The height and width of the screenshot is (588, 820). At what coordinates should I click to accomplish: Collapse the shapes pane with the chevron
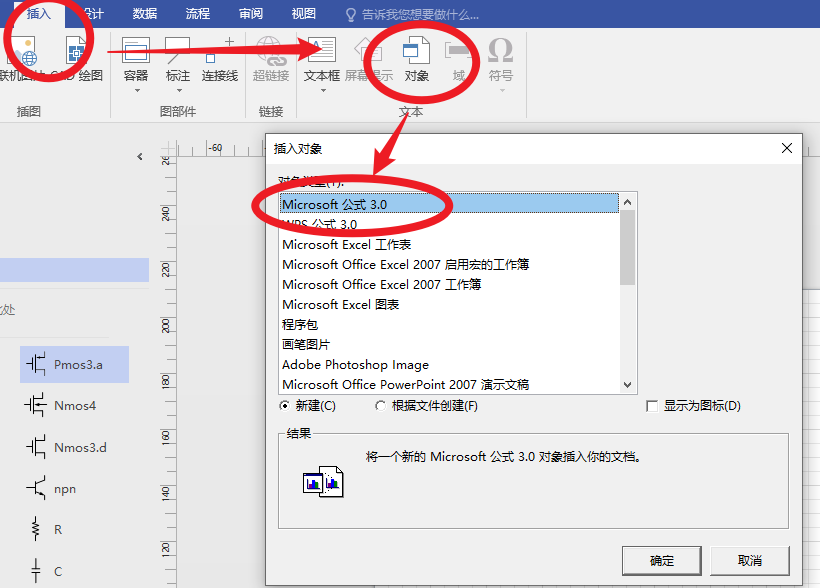[x=140, y=156]
